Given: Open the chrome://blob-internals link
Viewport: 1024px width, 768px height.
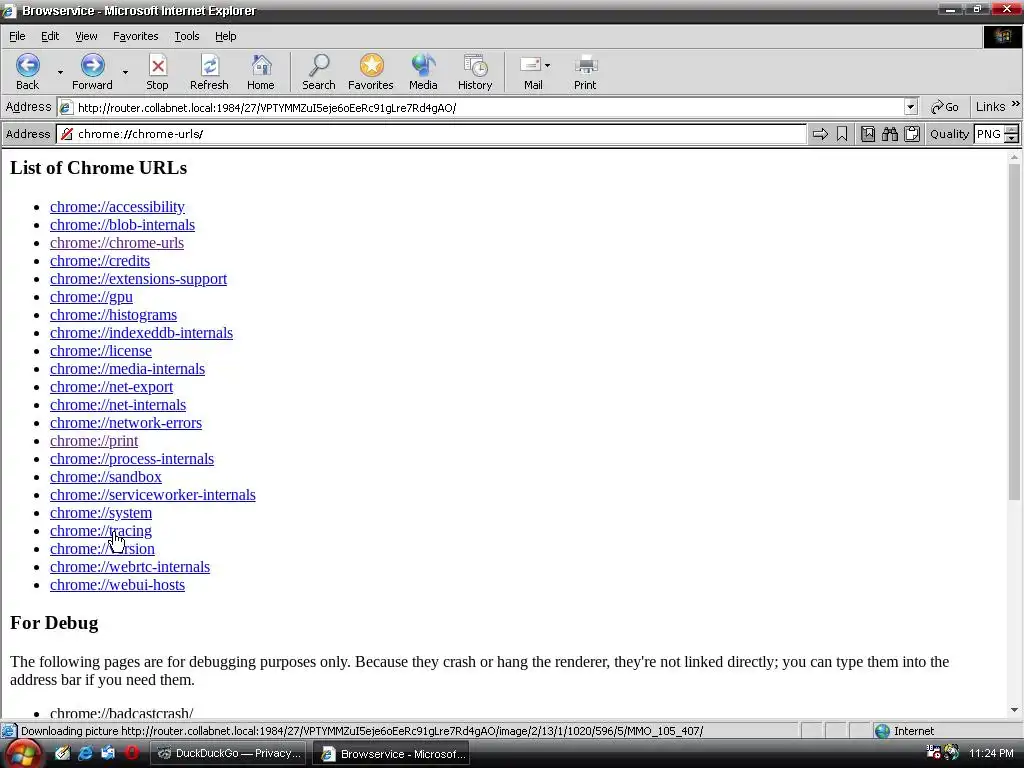Looking at the screenshot, I should (122, 225).
